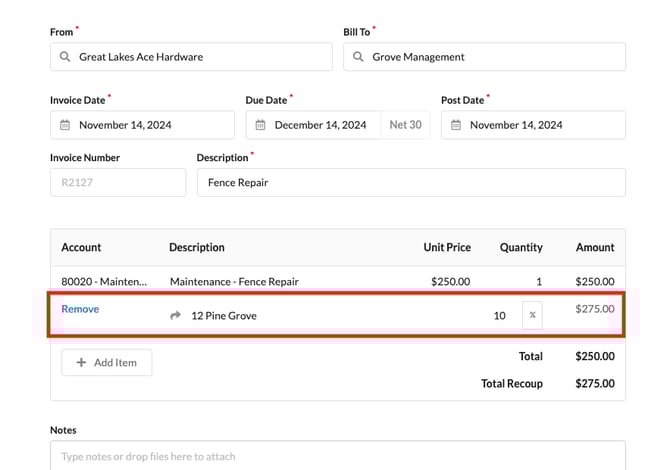The height and width of the screenshot is (470, 670).
Task: Open the Post Date calendar icon
Action: click(x=456, y=126)
